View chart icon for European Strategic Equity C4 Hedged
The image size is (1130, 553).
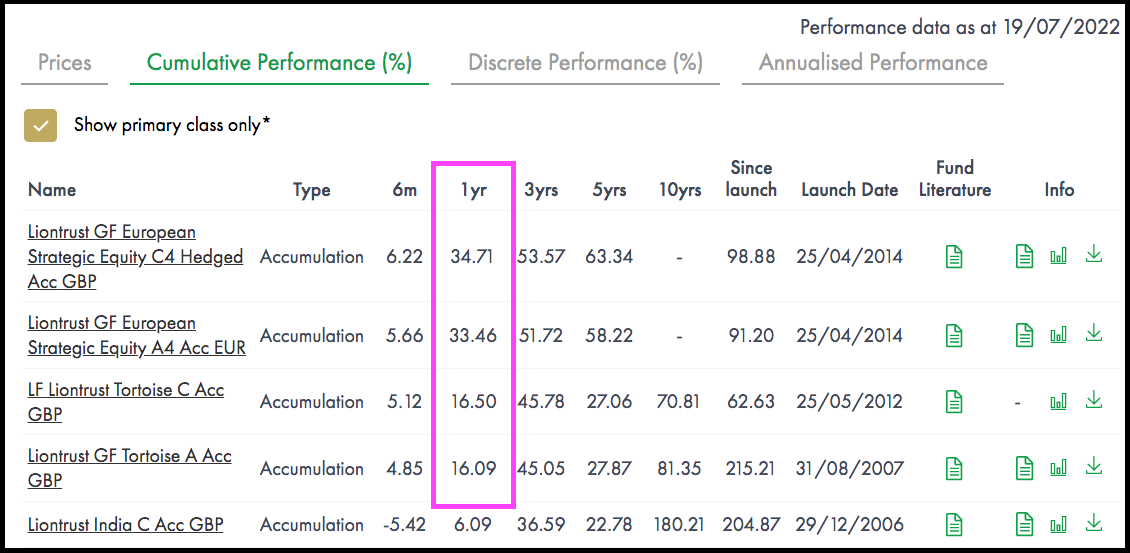click(x=1059, y=256)
